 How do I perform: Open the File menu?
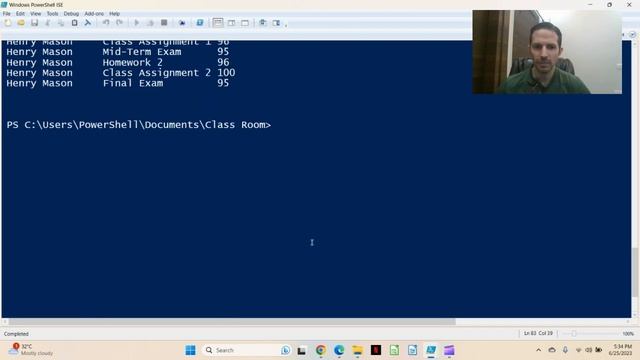tap(7, 13)
